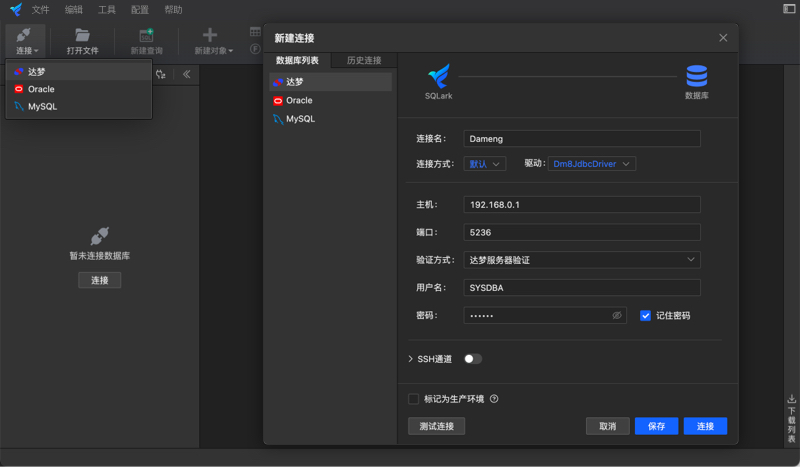Click the 测试连接 button
The height and width of the screenshot is (467, 800).
[x=436, y=426]
